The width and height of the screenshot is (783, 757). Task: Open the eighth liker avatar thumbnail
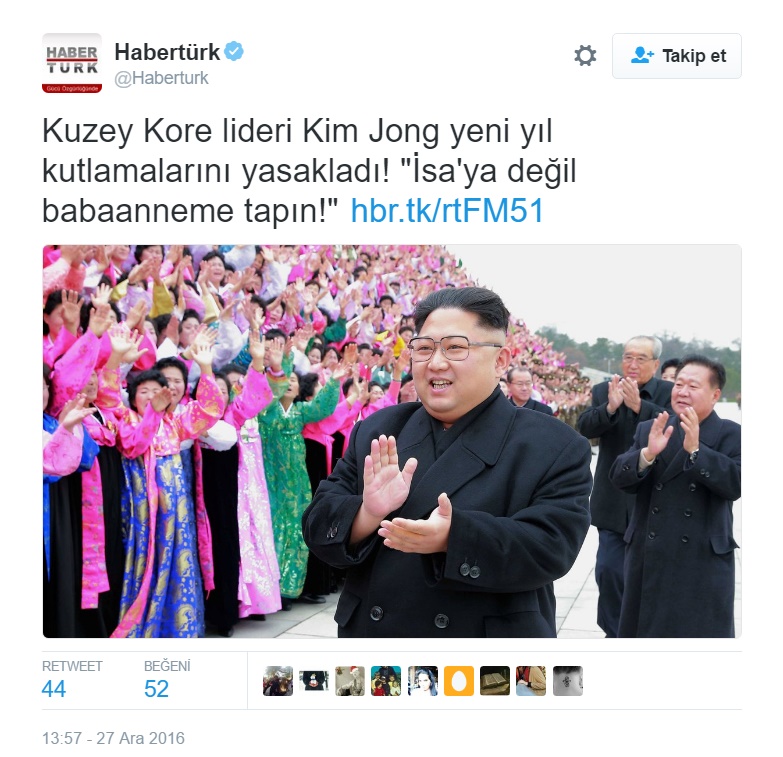point(531,681)
